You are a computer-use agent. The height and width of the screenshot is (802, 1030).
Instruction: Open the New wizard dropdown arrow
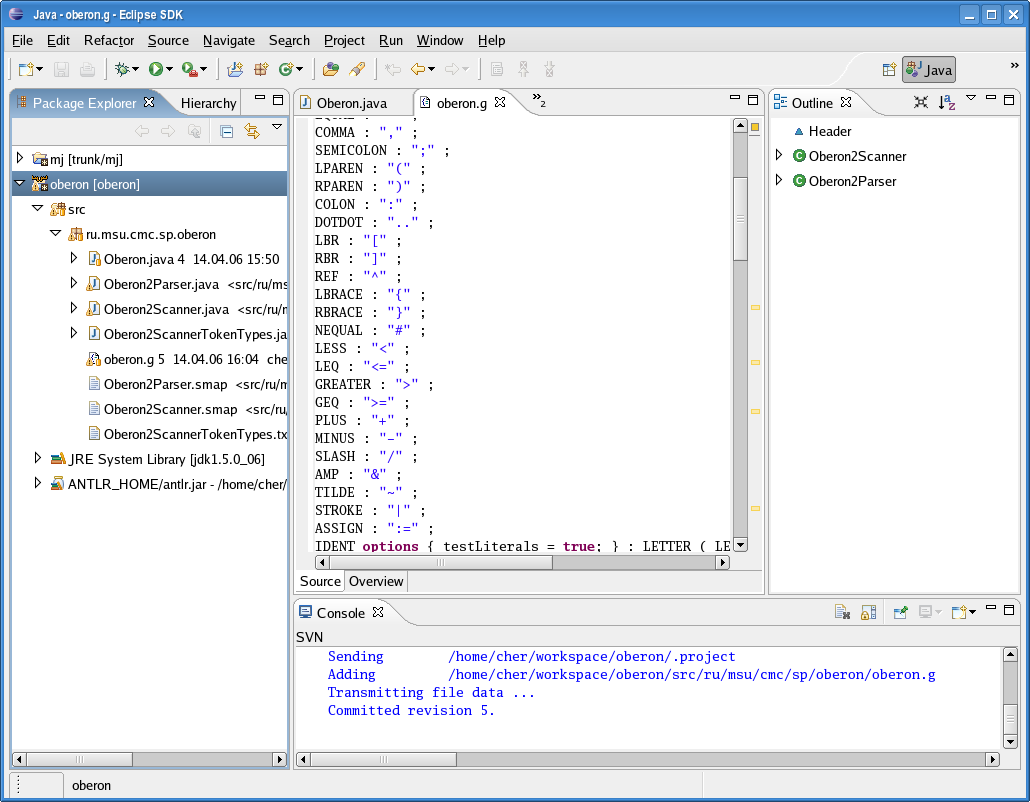pos(39,69)
